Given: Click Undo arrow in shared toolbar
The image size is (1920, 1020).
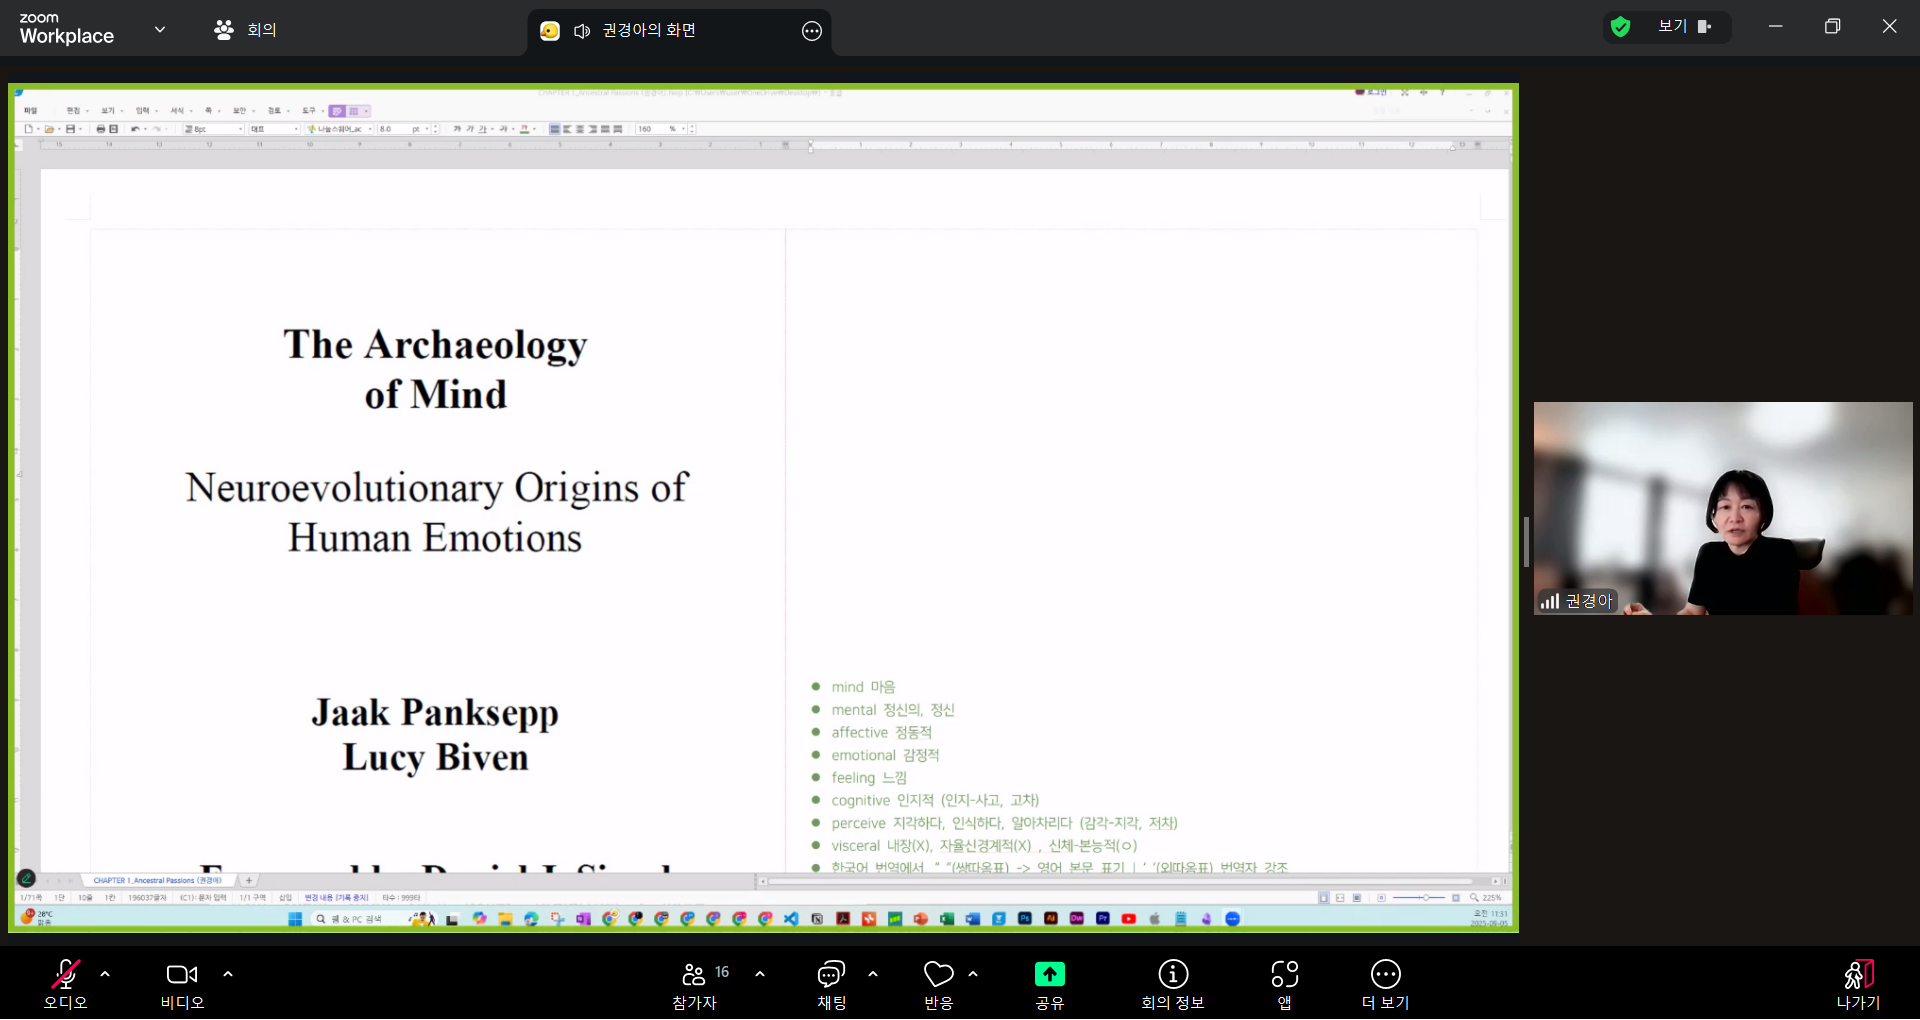Looking at the screenshot, I should (x=135, y=129).
